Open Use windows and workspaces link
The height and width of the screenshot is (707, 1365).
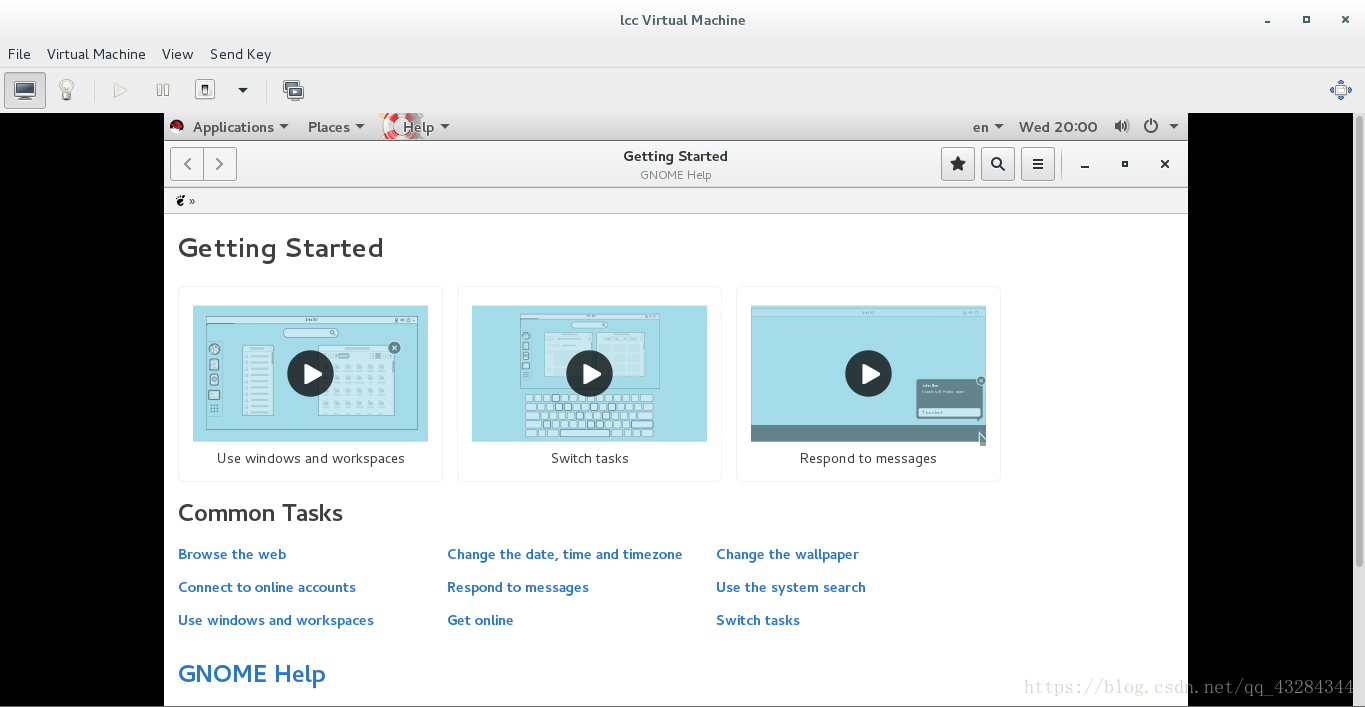(x=276, y=621)
